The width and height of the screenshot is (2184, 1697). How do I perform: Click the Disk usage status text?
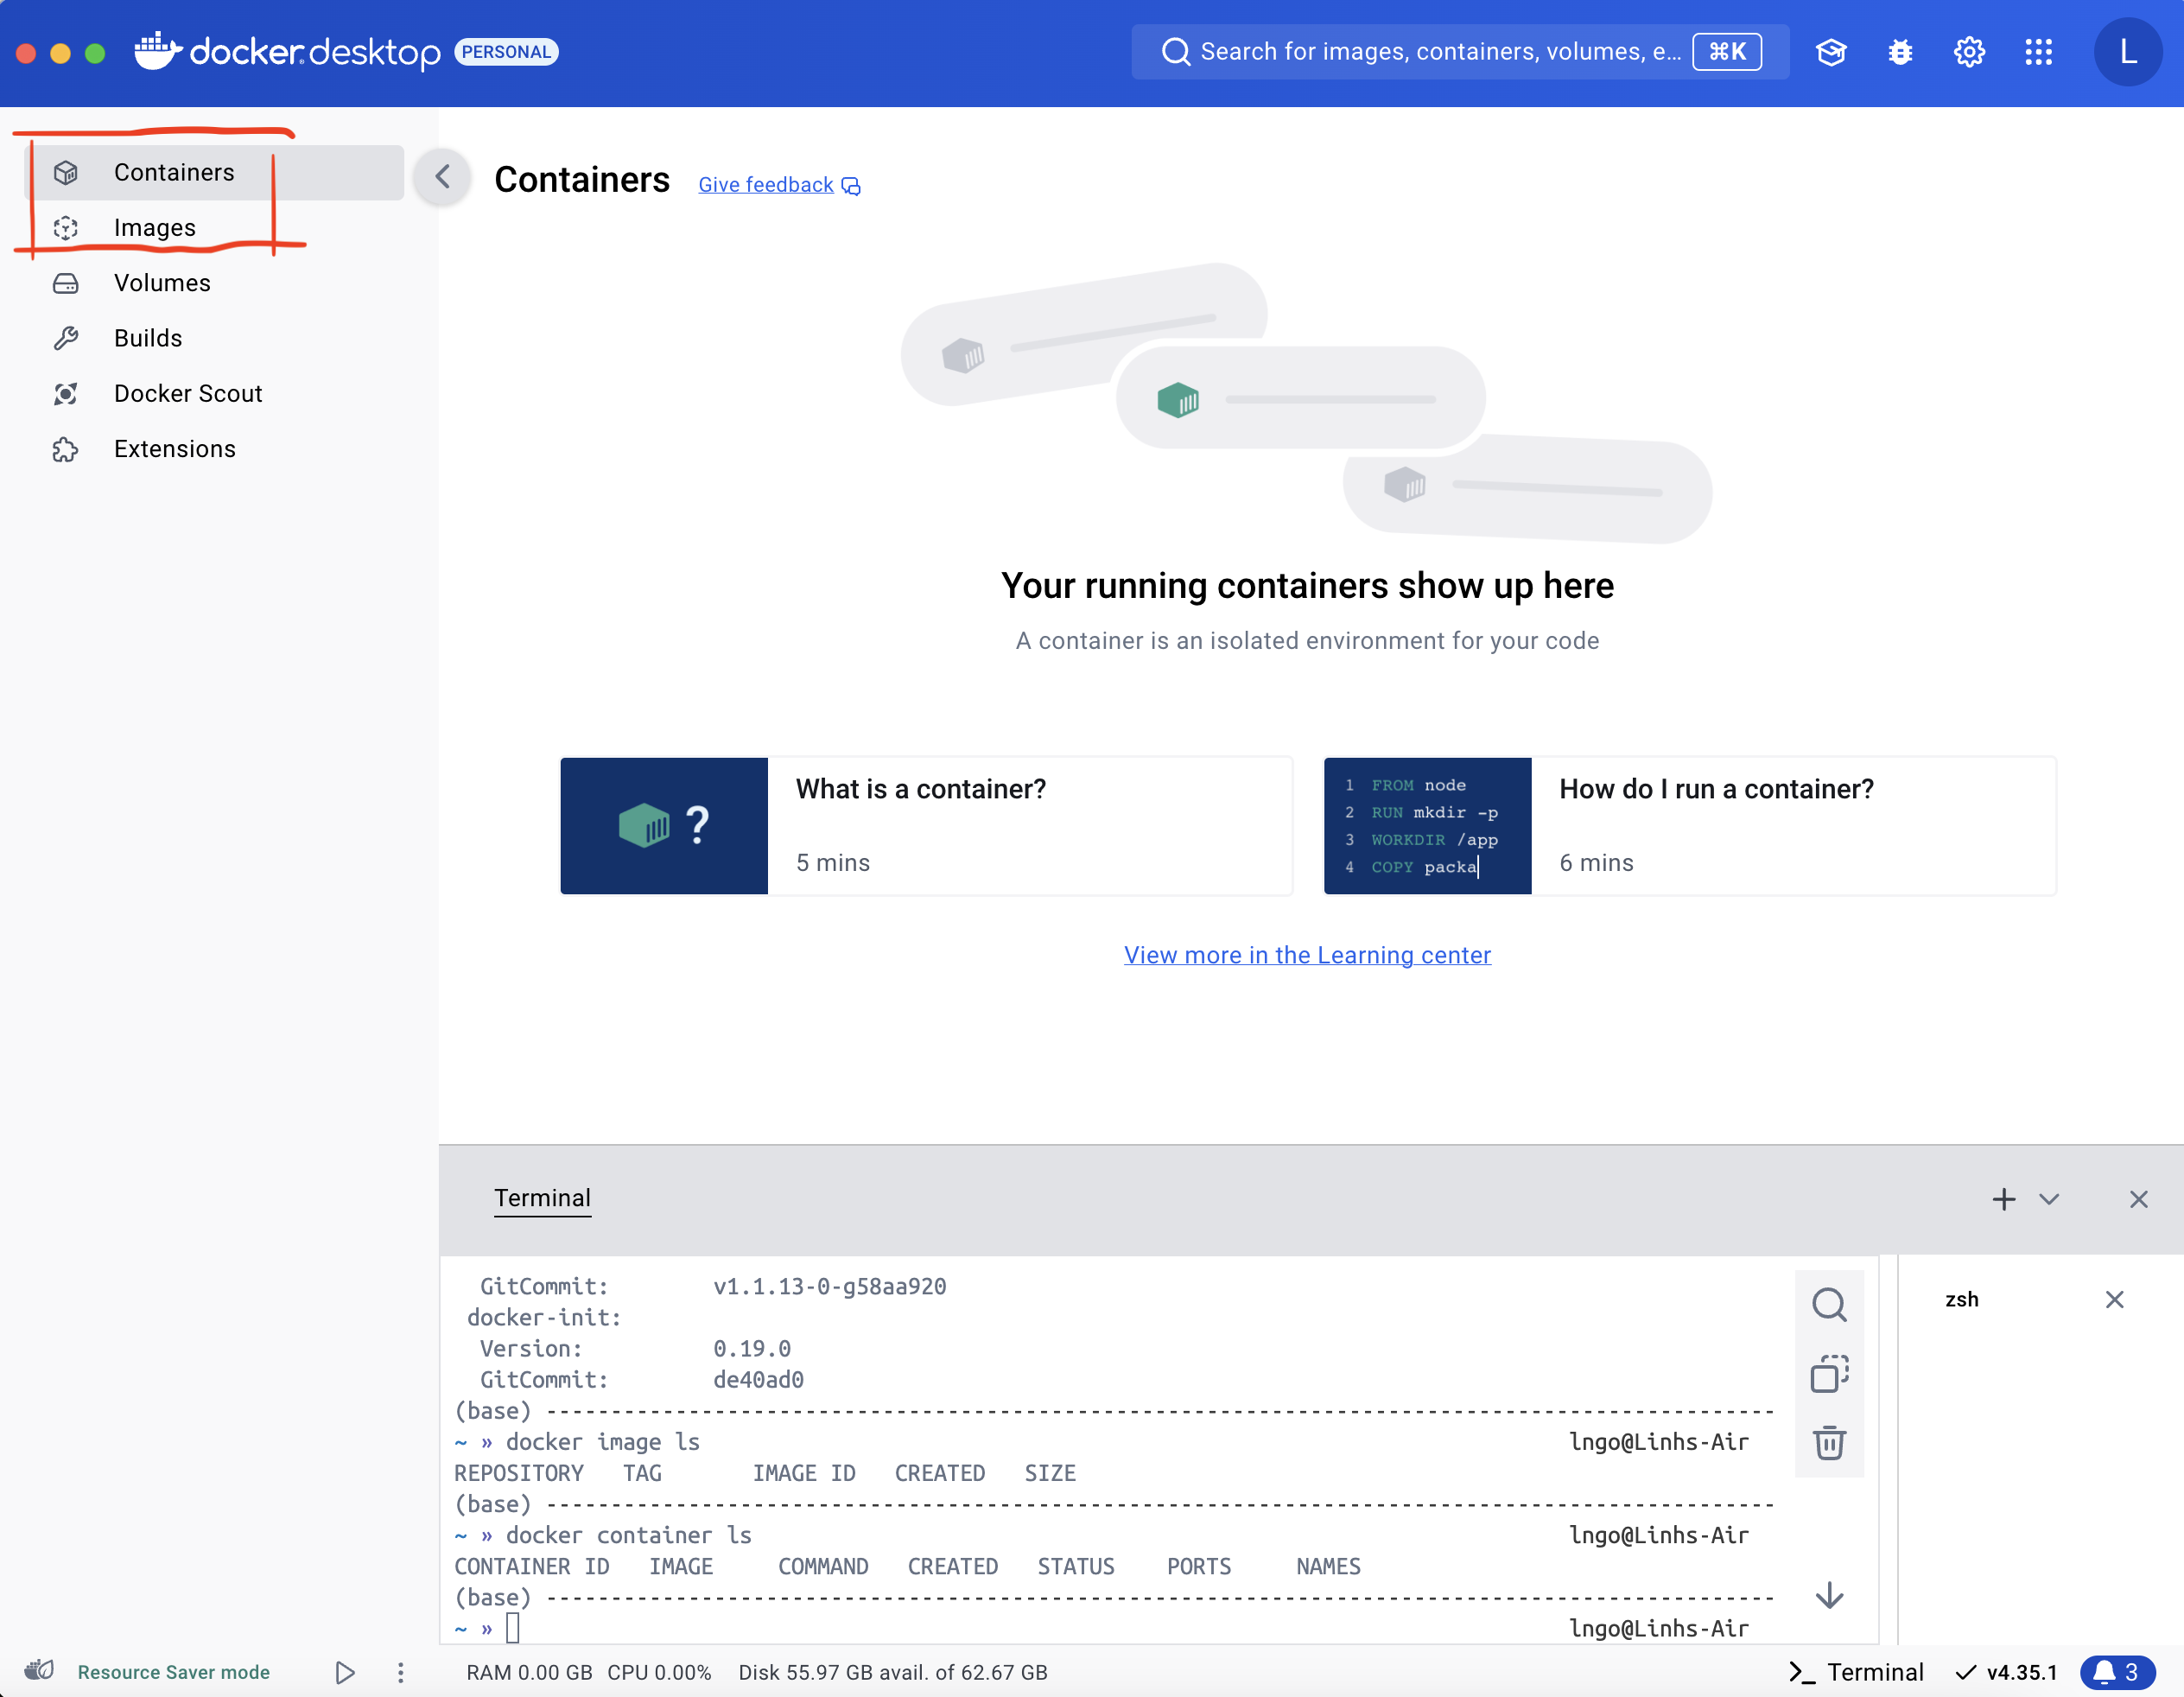(893, 1672)
